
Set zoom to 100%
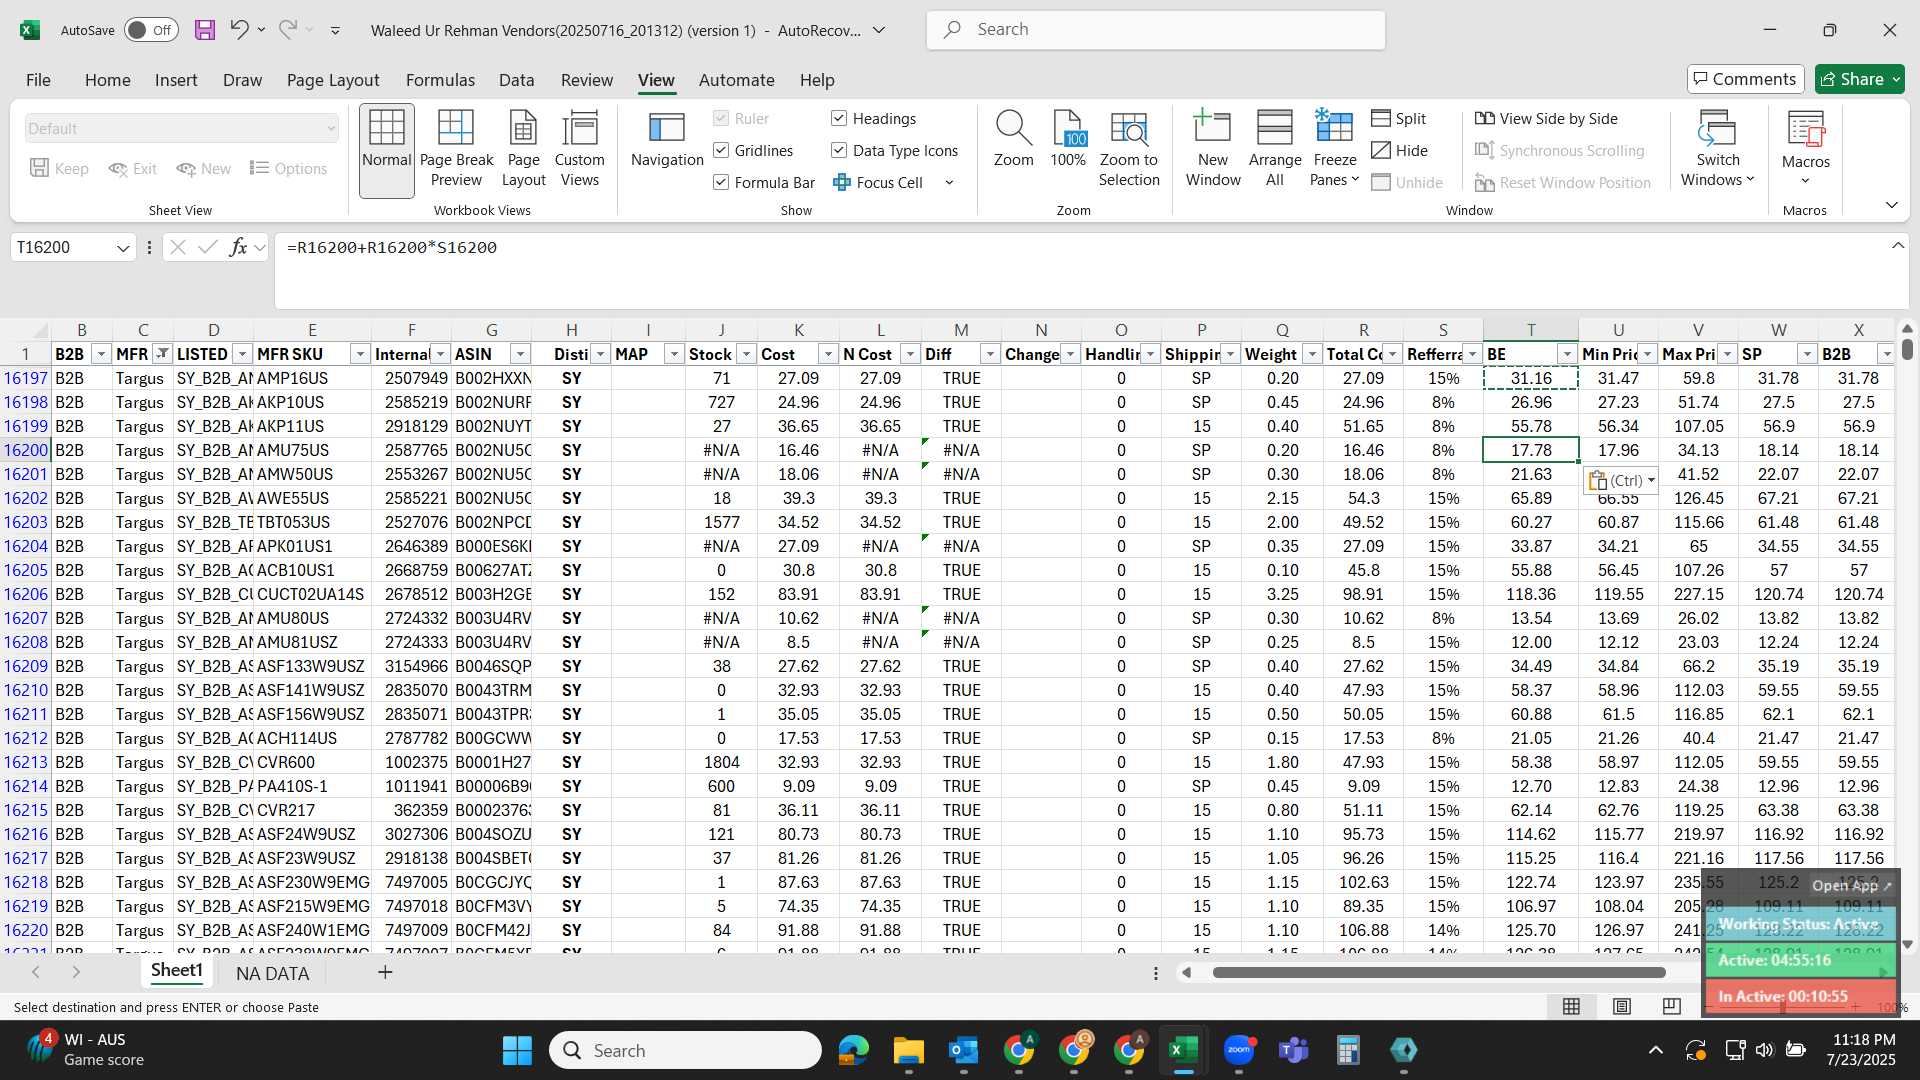coord(1068,140)
